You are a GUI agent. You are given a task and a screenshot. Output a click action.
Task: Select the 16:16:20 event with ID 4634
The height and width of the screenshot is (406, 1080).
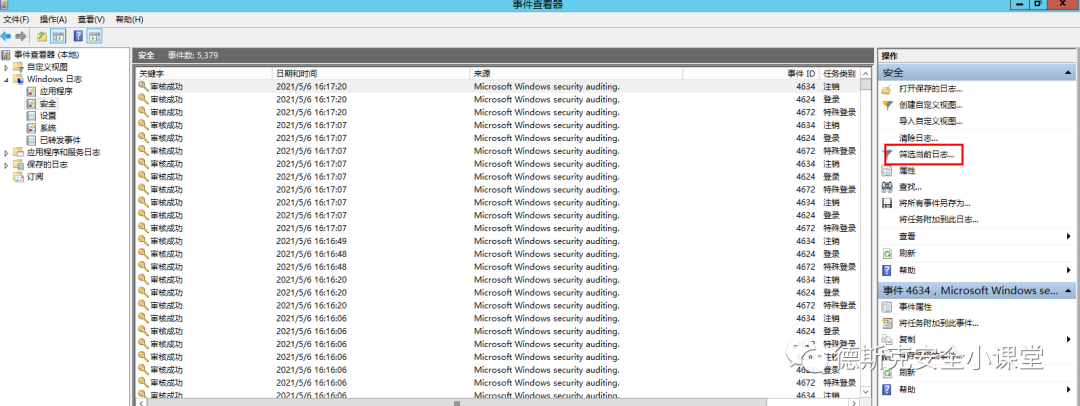(x=497, y=279)
